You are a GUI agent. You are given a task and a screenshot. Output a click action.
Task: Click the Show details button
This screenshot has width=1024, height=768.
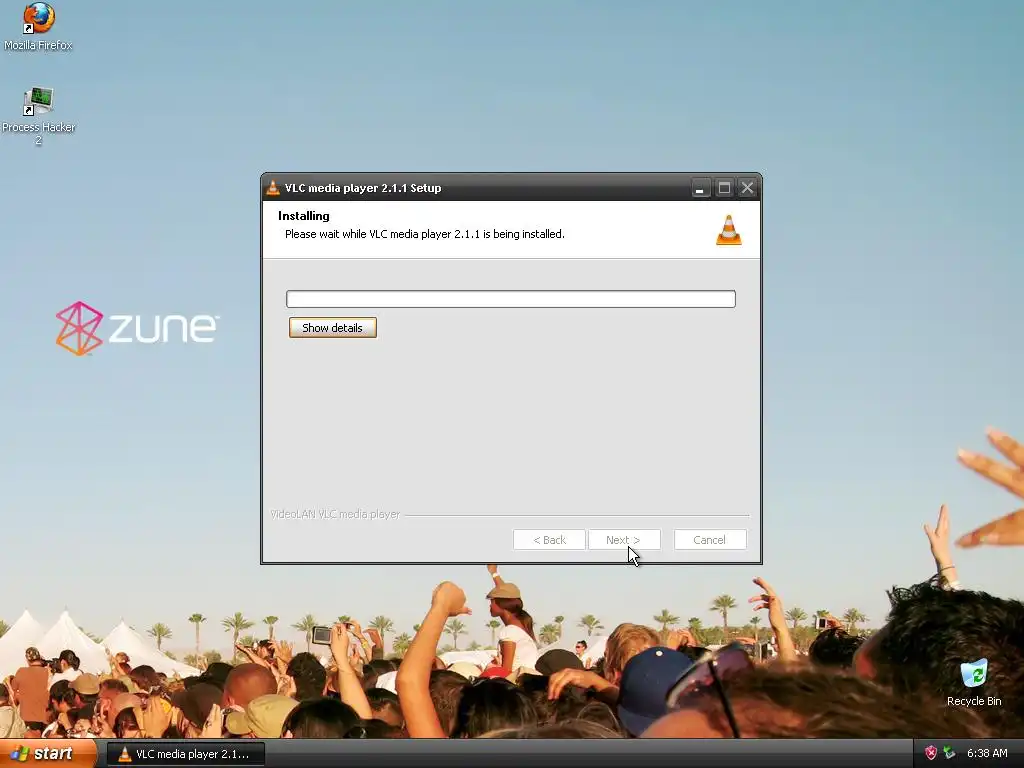pos(332,328)
